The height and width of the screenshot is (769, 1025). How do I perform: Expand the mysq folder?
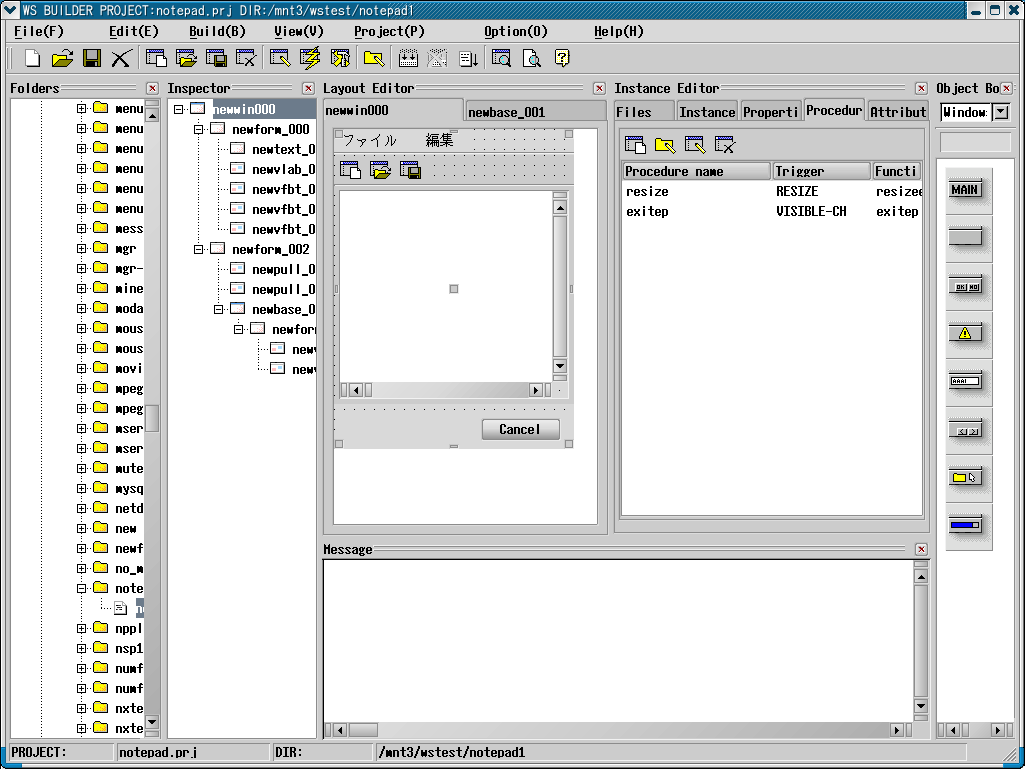coord(82,488)
